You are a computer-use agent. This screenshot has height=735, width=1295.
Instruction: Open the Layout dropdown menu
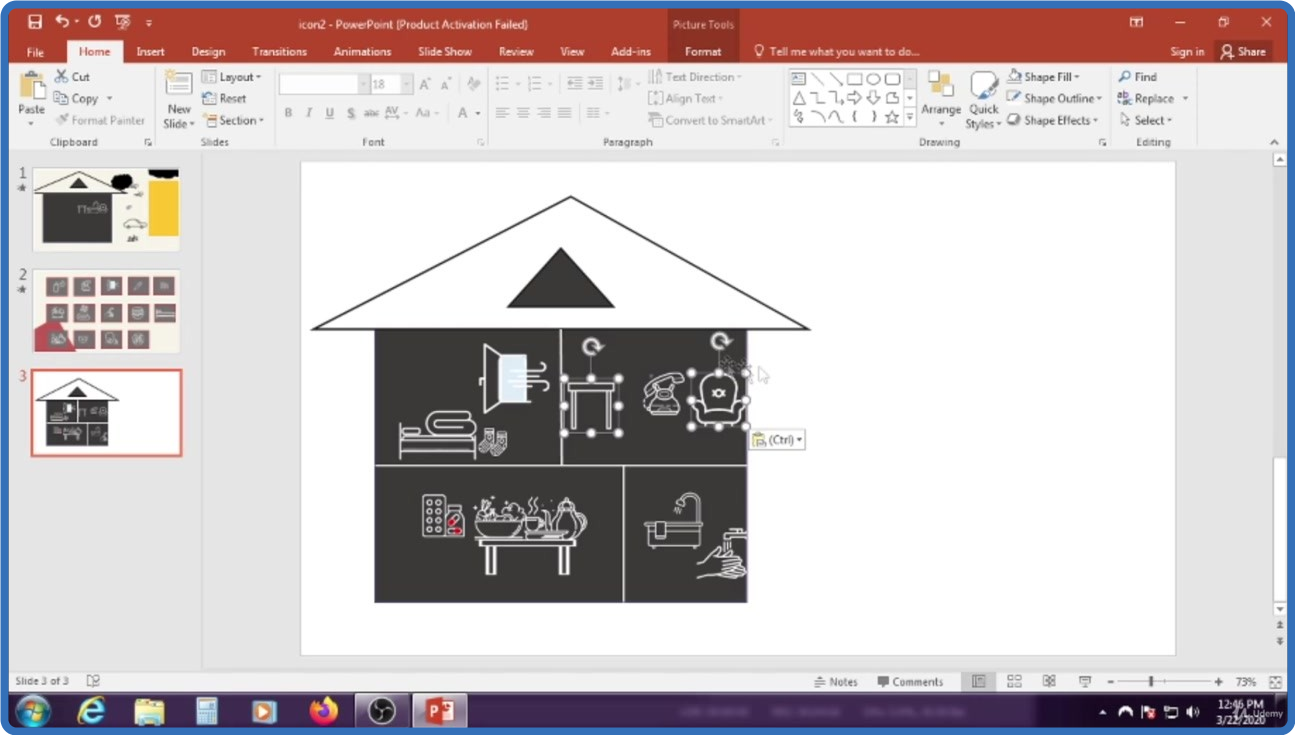point(233,77)
